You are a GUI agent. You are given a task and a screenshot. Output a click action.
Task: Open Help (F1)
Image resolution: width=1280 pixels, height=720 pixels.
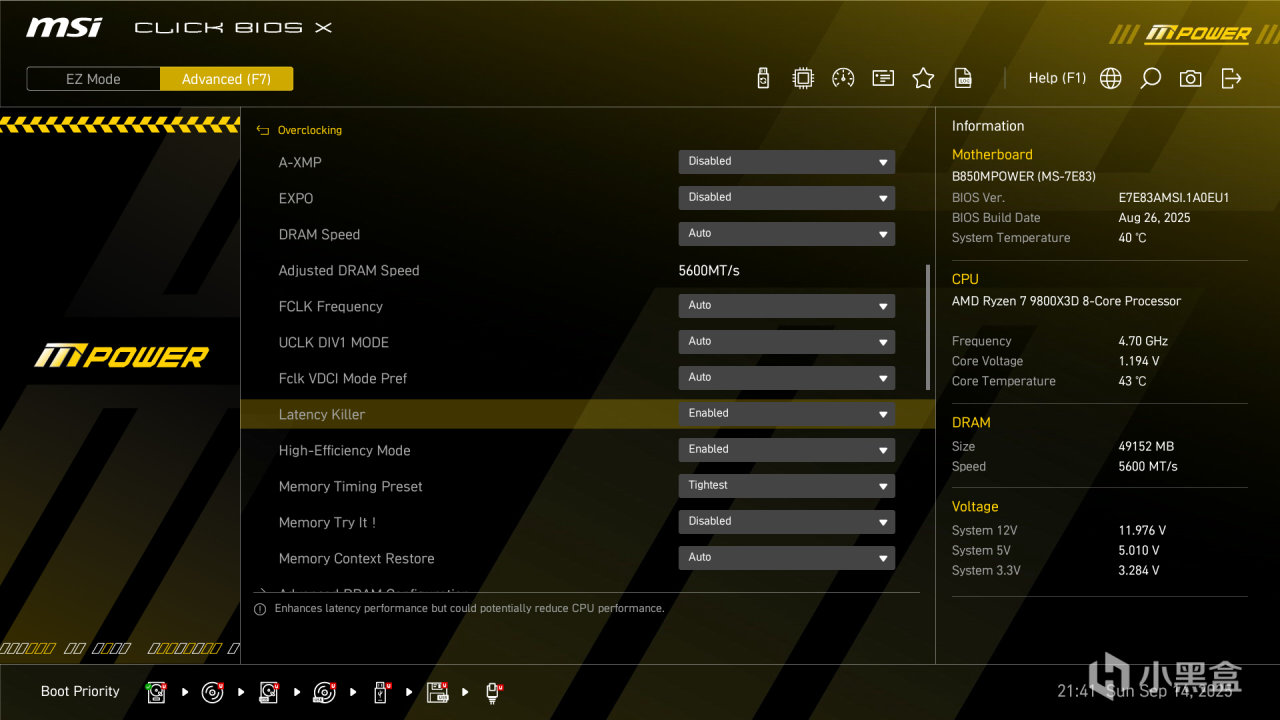(1057, 78)
